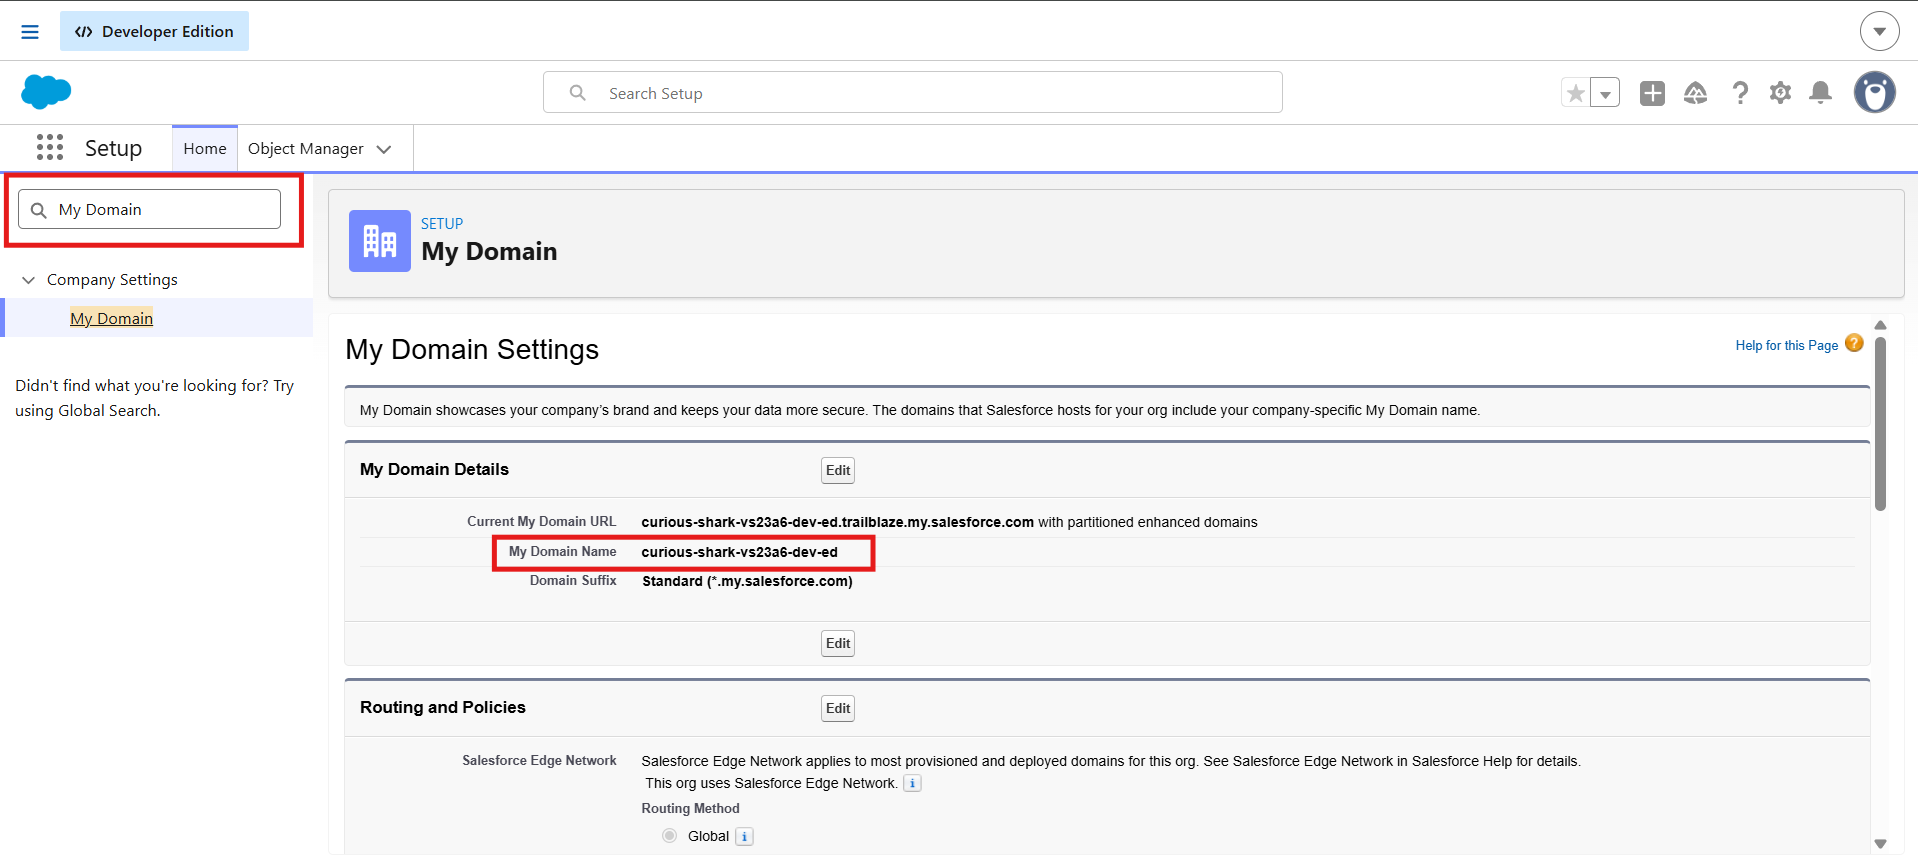Click the My Domain Details section title

(434, 469)
